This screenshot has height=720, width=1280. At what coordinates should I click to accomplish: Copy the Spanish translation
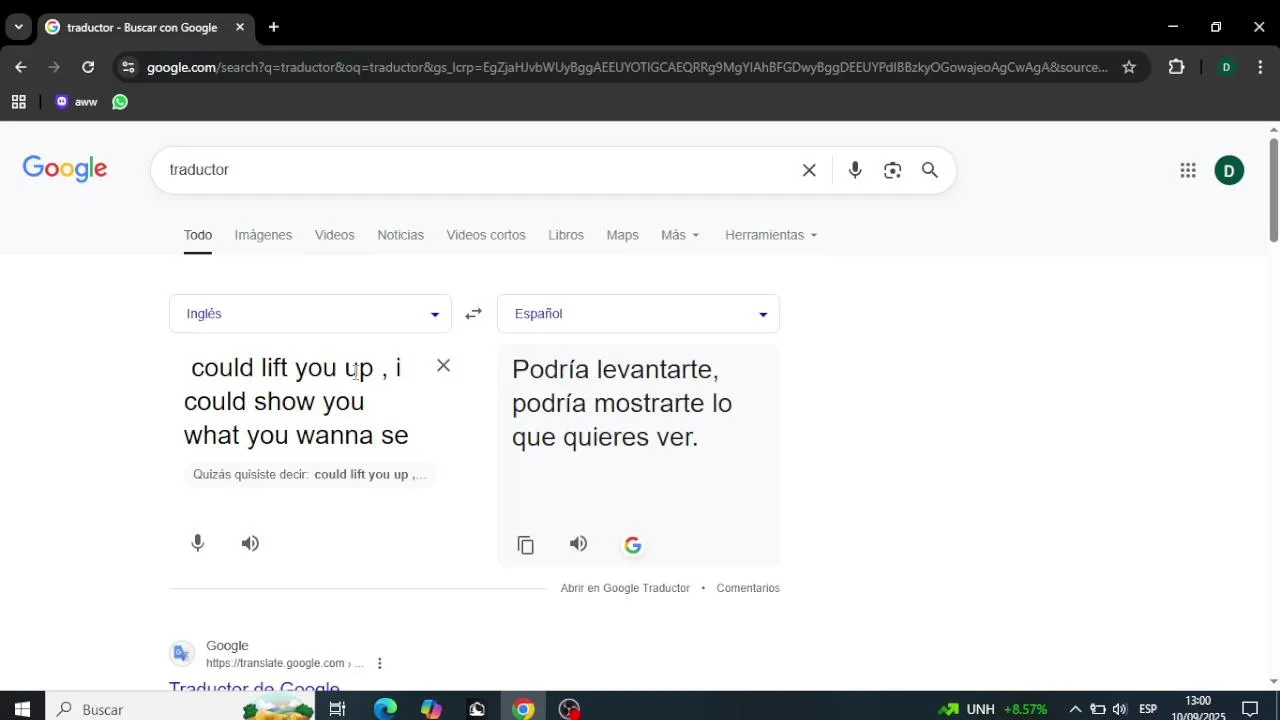526,545
